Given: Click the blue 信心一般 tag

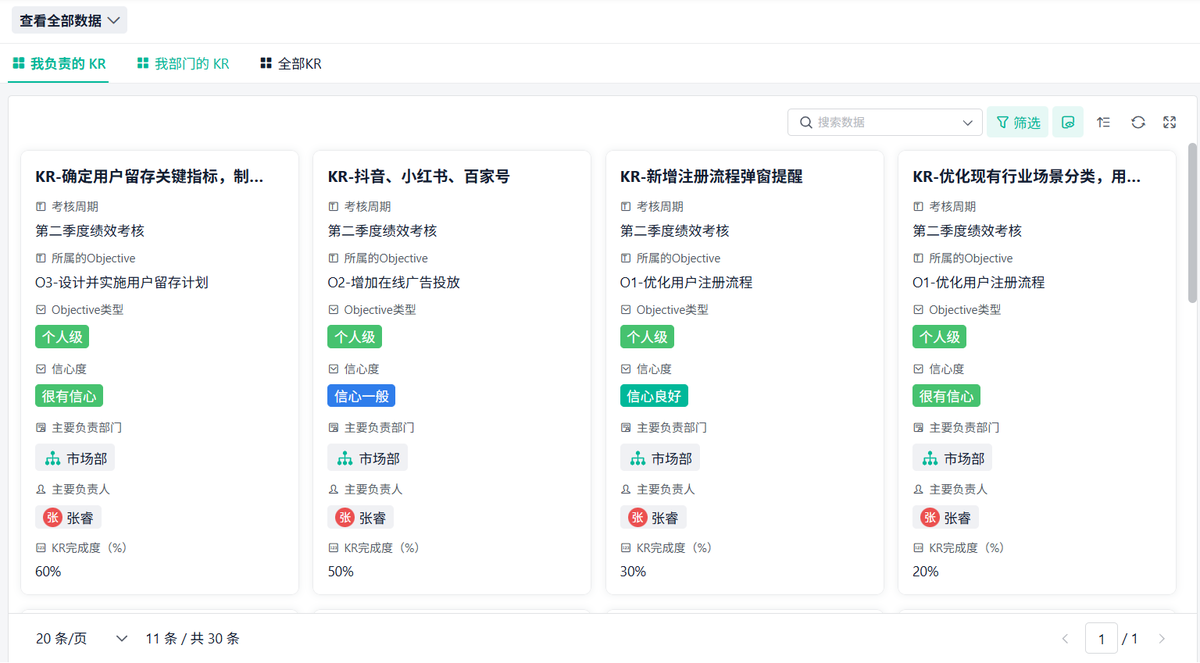Looking at the screenshot, I should [x=361, y=396].
